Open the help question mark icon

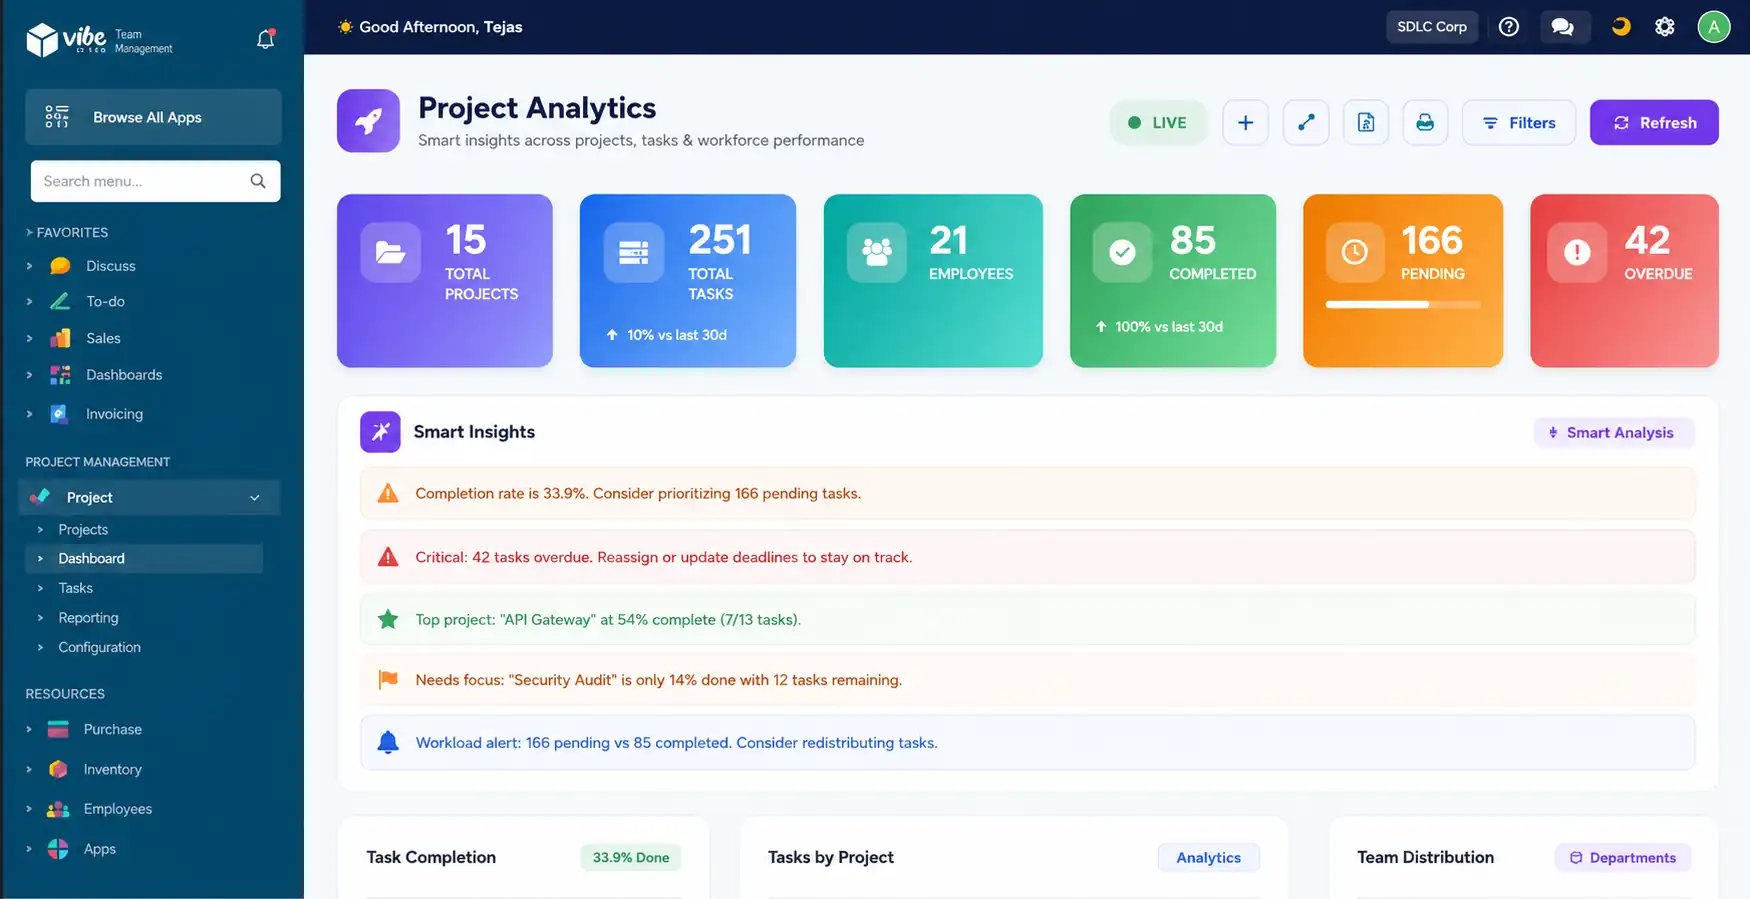1509,27
